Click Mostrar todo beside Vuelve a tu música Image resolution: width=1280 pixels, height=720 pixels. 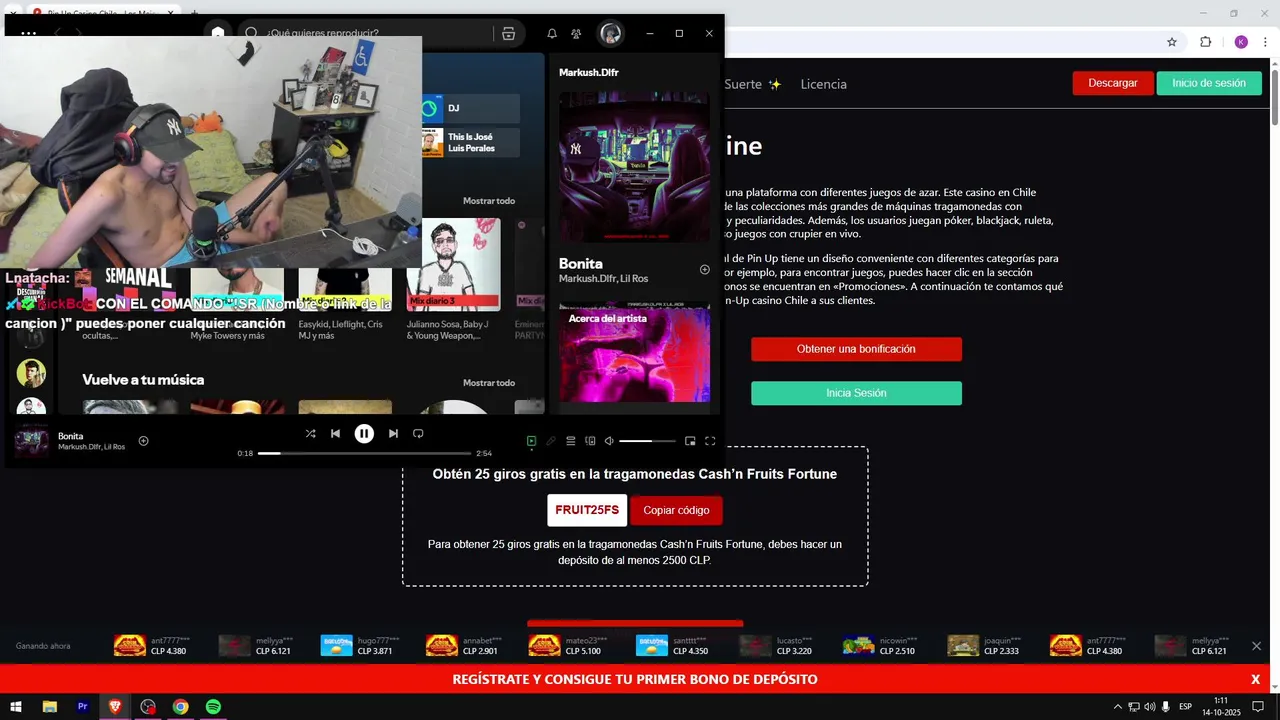tap(489, 383)
